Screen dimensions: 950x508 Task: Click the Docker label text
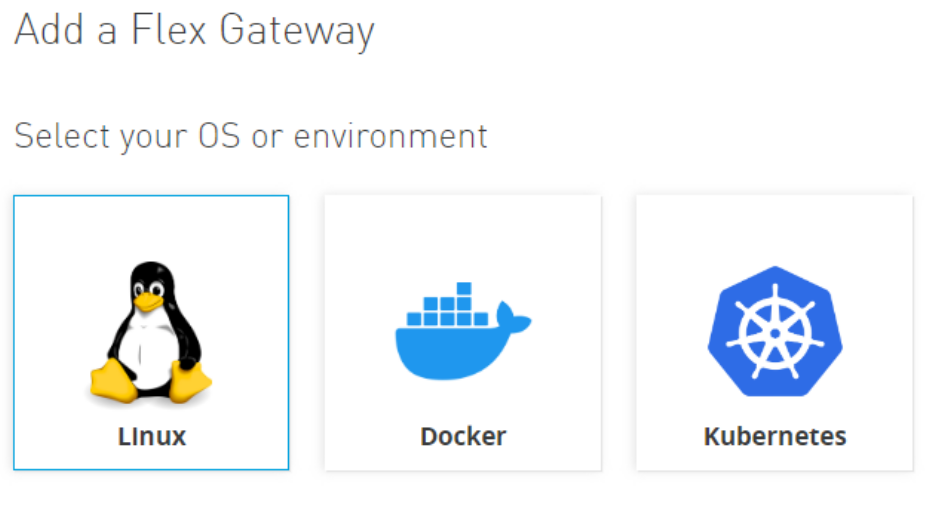tap(463, 436)
